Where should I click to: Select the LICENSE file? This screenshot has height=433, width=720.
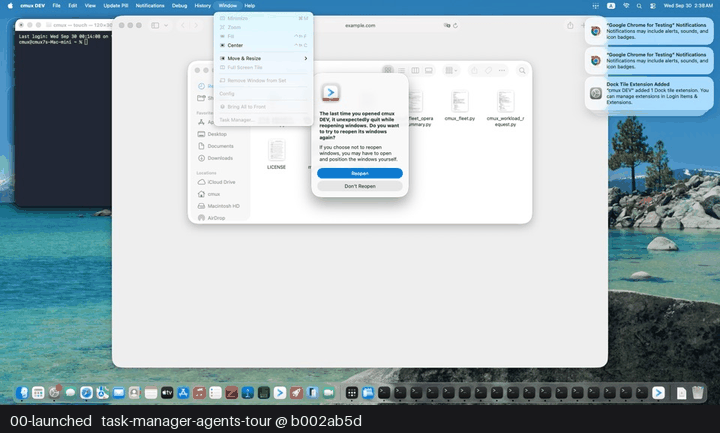pyautogui.click(x=276, y=154)
